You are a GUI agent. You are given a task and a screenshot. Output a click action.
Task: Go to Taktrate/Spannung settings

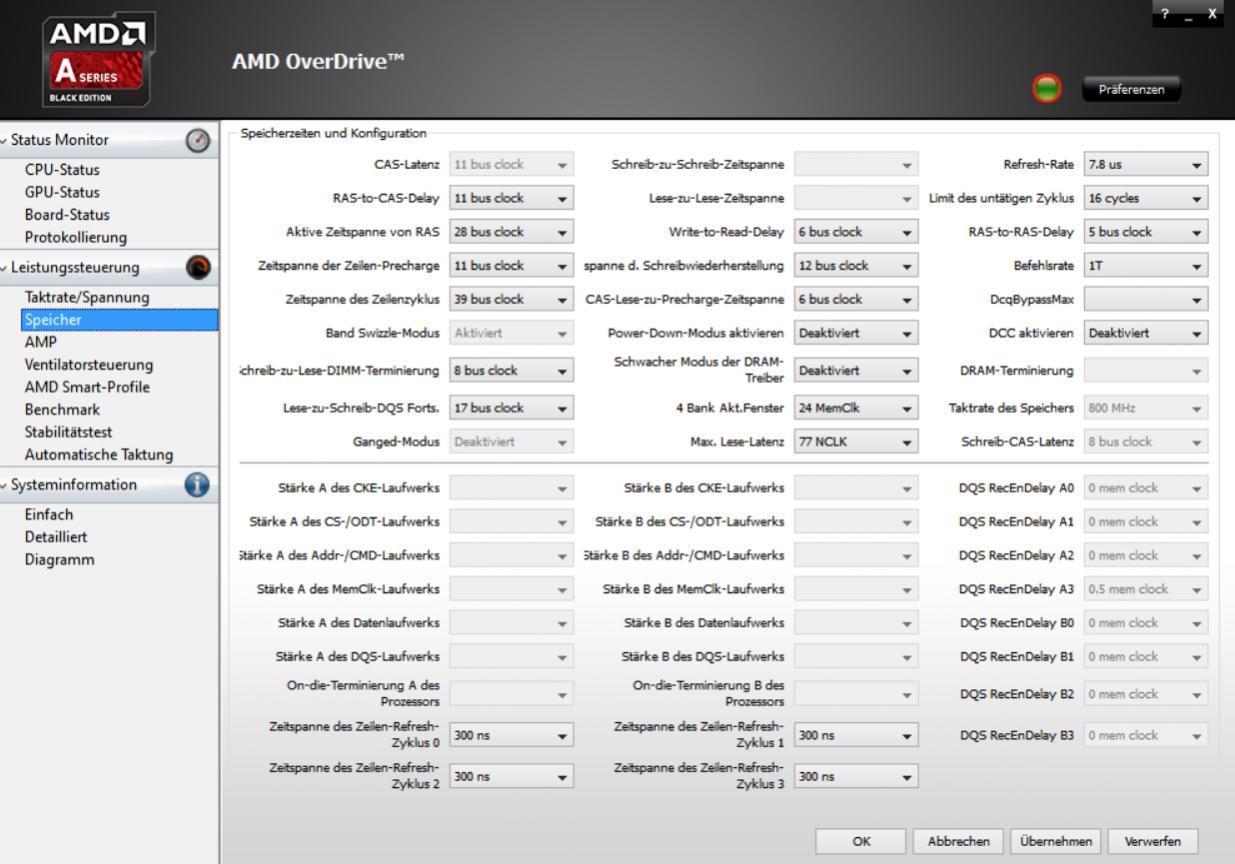tap(87, 297)
